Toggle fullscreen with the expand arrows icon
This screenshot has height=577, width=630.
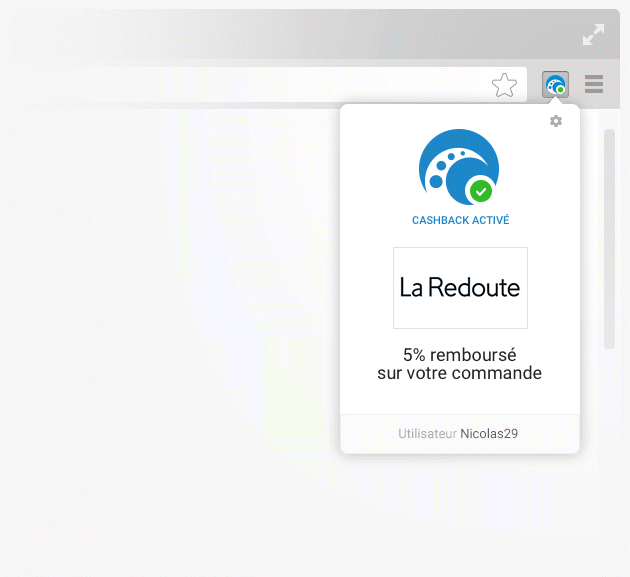click(593, 35)
